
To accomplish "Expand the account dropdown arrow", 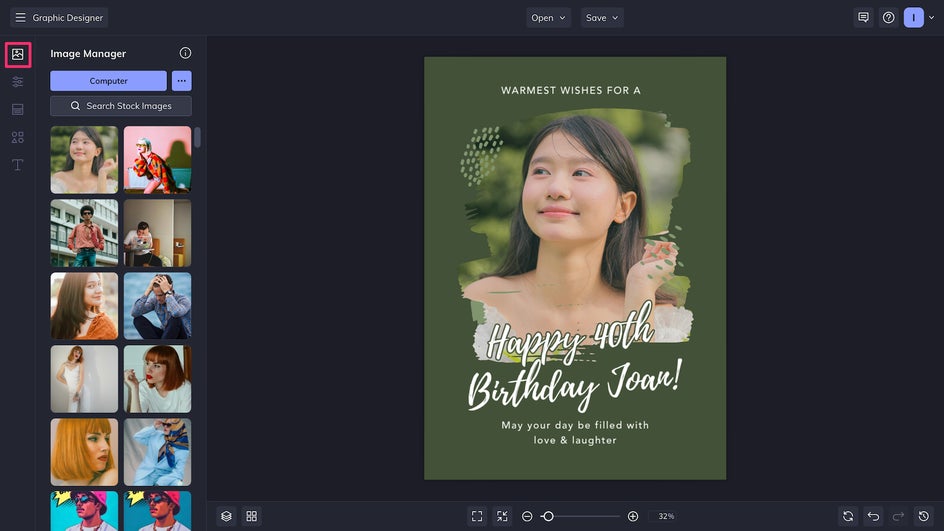I will [x=931, y=17].
